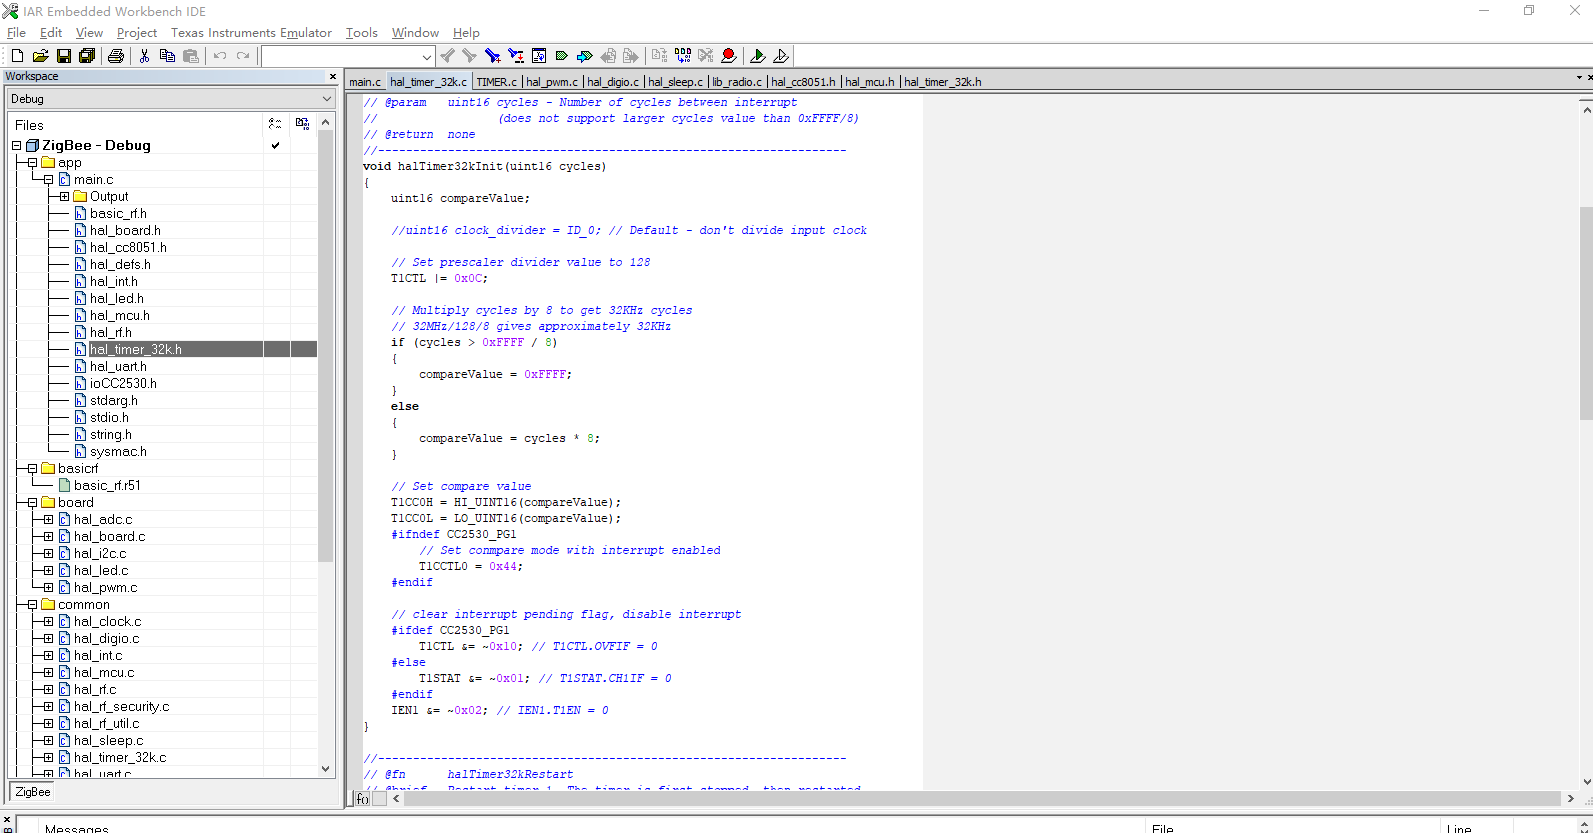Create a new document with toolbar icon
Screen dimensions: 1593x833
(17, 56)
